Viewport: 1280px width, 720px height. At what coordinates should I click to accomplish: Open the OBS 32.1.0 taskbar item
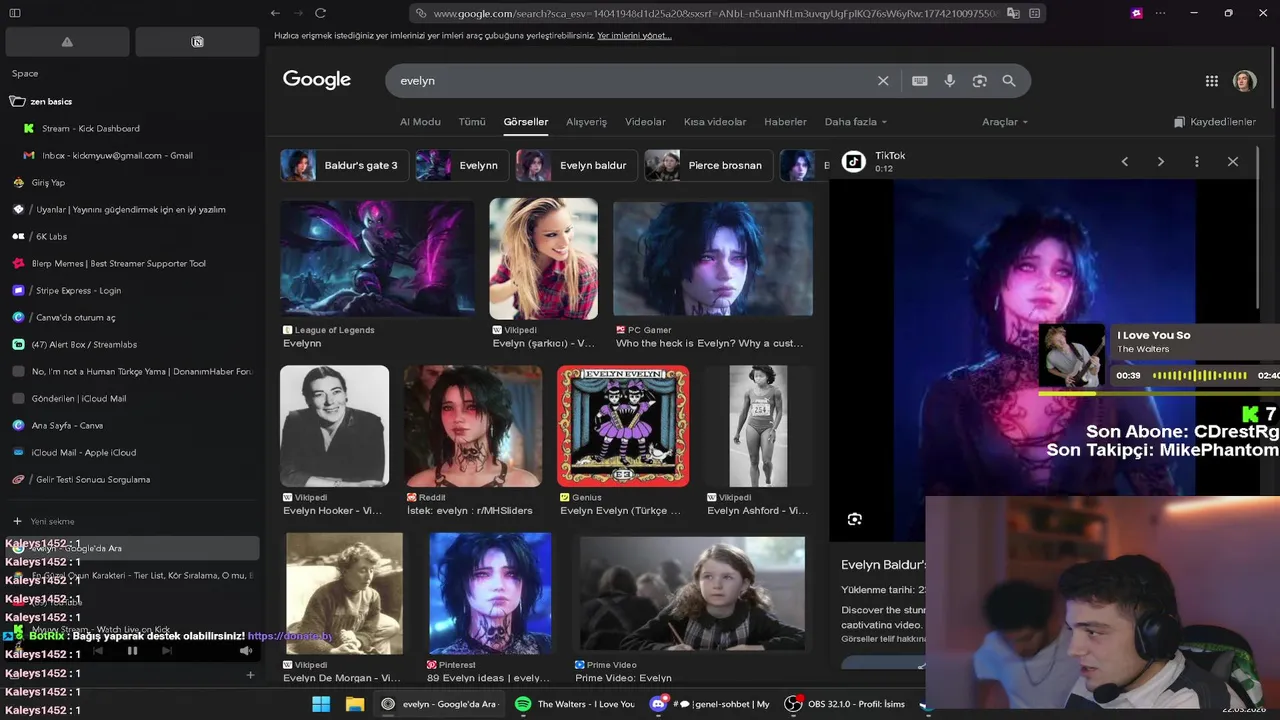pos(845,704)
